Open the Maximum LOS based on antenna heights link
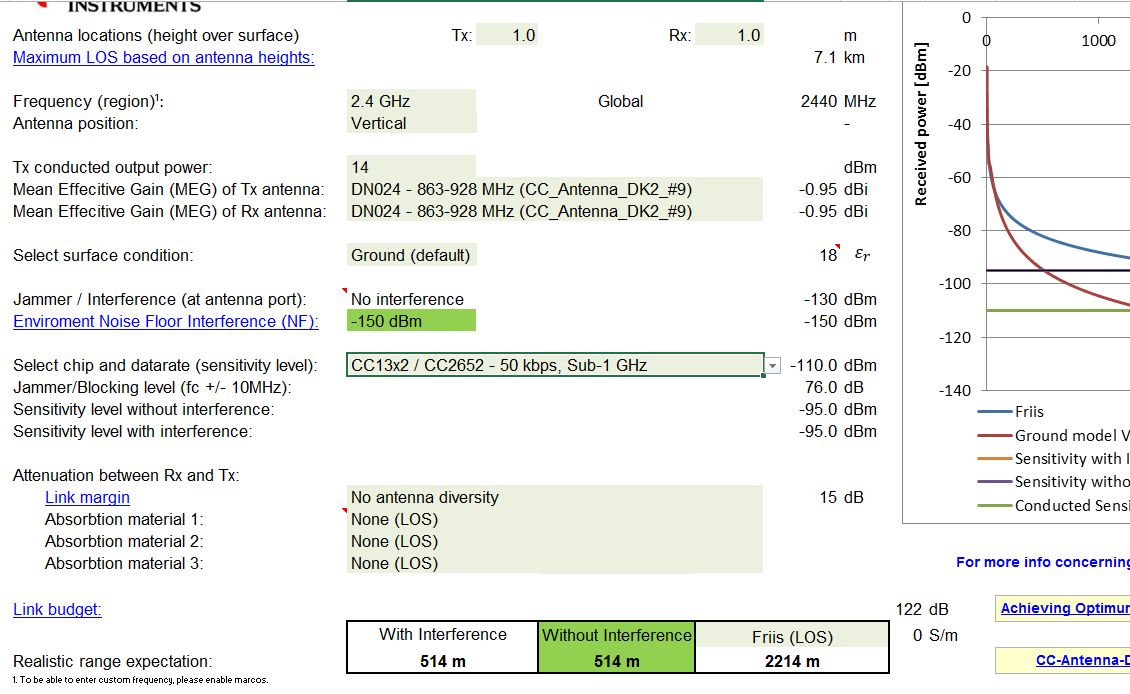This screenshot has height=694, width=1130. click(x=163, y=57)
